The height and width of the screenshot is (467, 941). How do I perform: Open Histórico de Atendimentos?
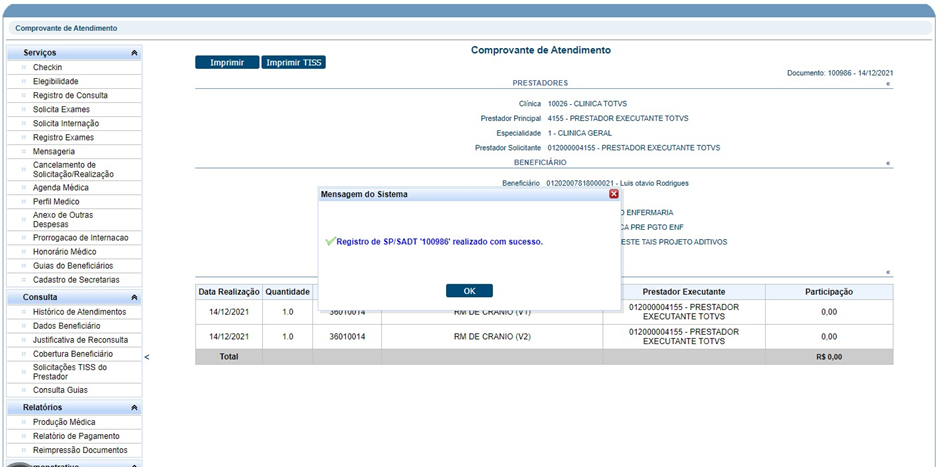coord(80,312)
